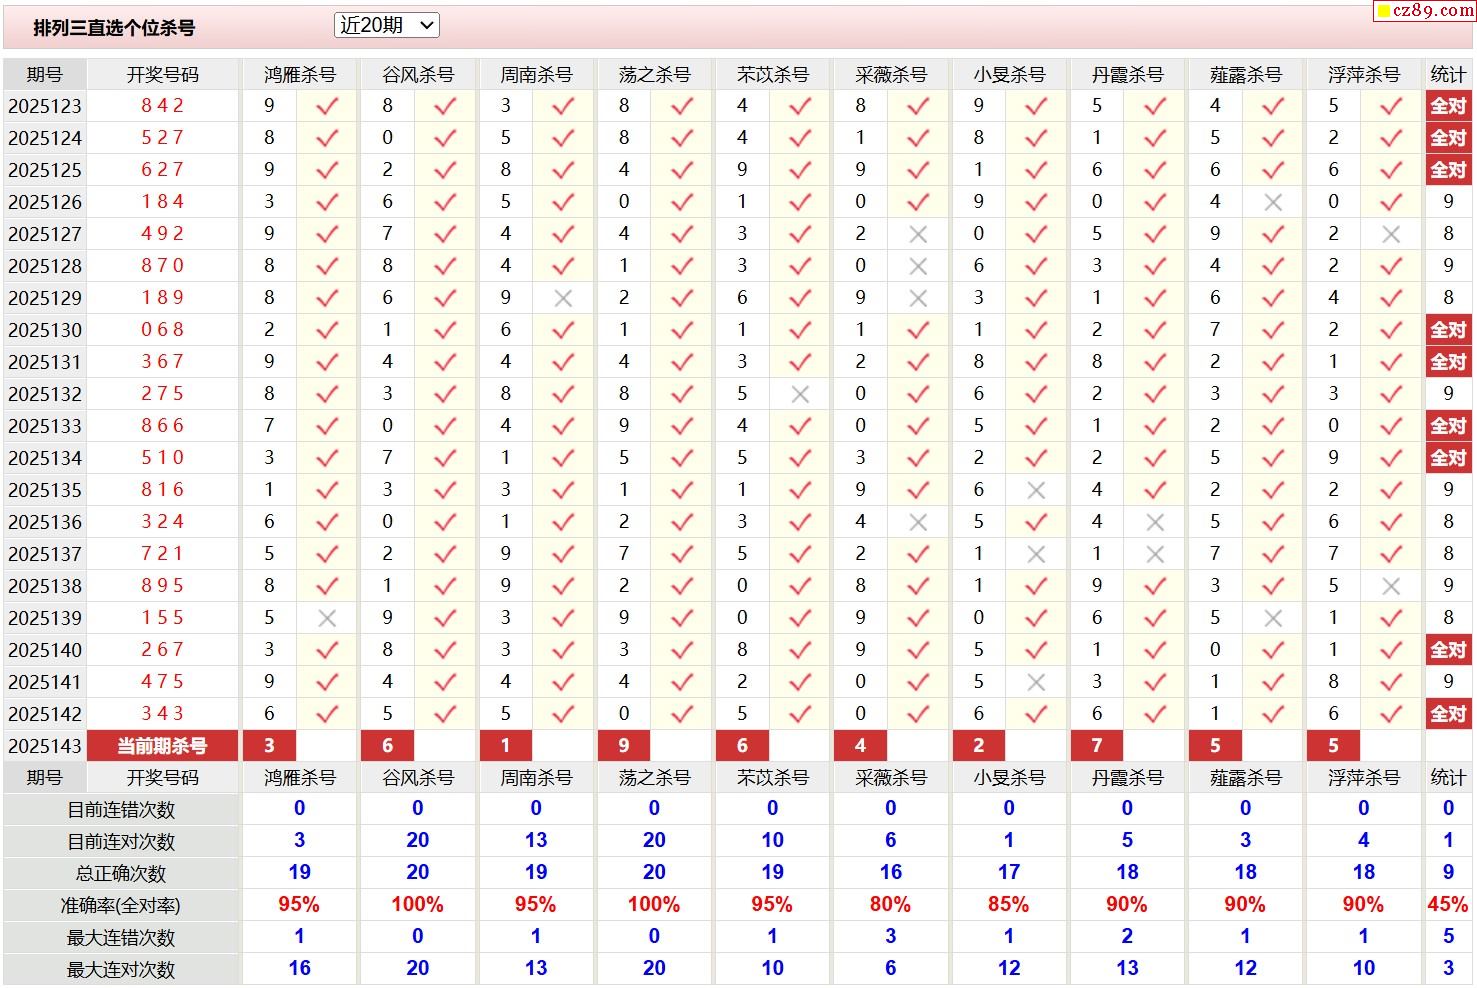
Task: Click the grey cross for 浮萍杀号 in row 2025138
Action: pyautogui.click(x=1391, y=586)
